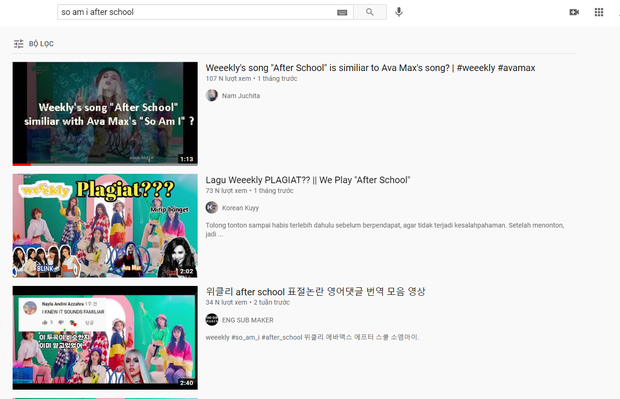Open the Korean title '위클리 after school 표절논란' video
The height and width of the screenshot is (399, 620).
[315, 292]
